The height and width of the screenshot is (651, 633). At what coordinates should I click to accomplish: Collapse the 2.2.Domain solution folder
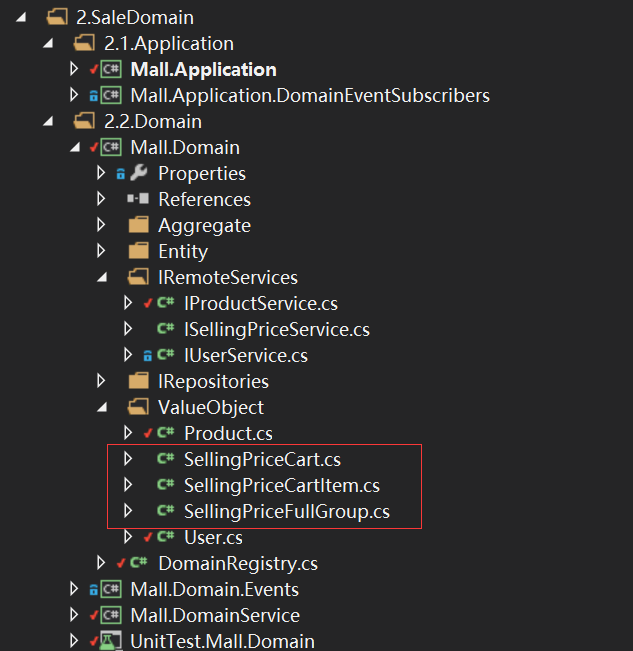tap(48, 122)
